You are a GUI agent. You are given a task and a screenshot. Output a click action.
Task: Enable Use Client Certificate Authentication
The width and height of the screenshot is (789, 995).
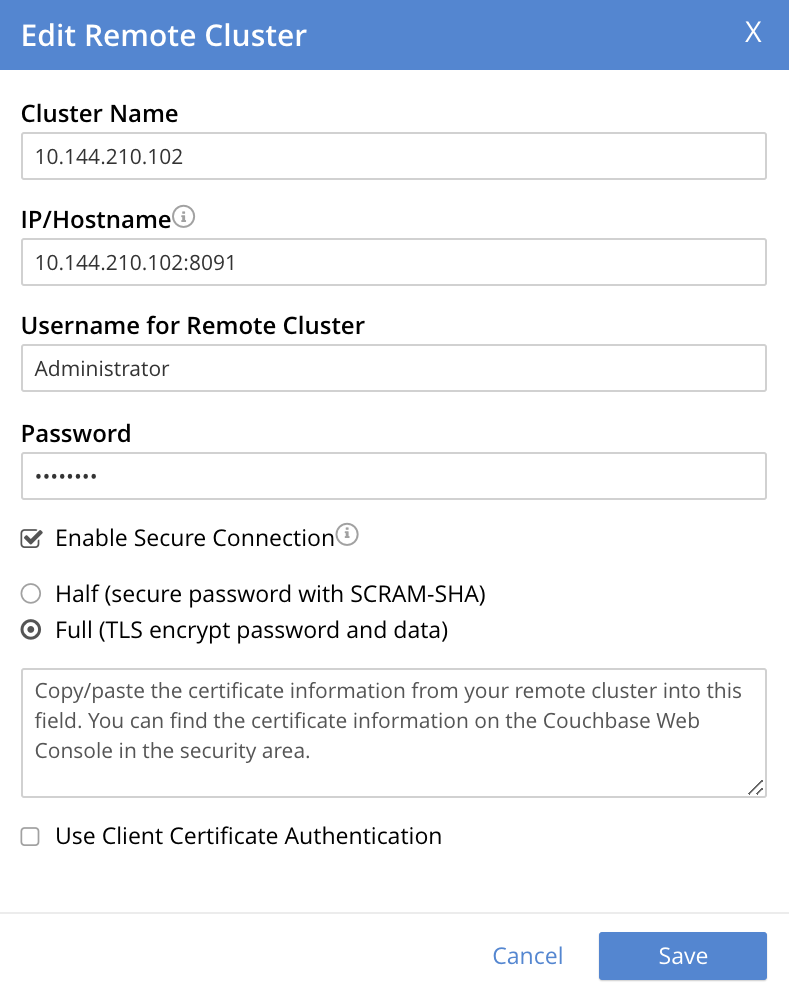tap(30, 836)
